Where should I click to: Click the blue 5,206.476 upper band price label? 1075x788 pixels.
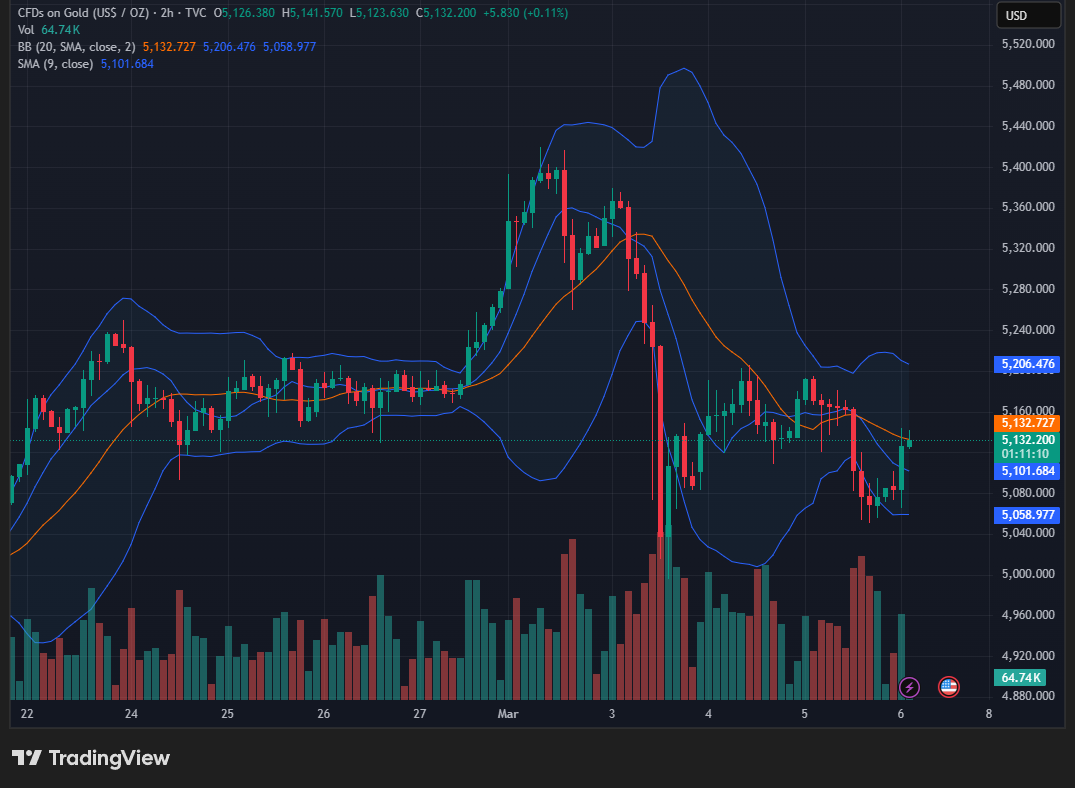1027,365
